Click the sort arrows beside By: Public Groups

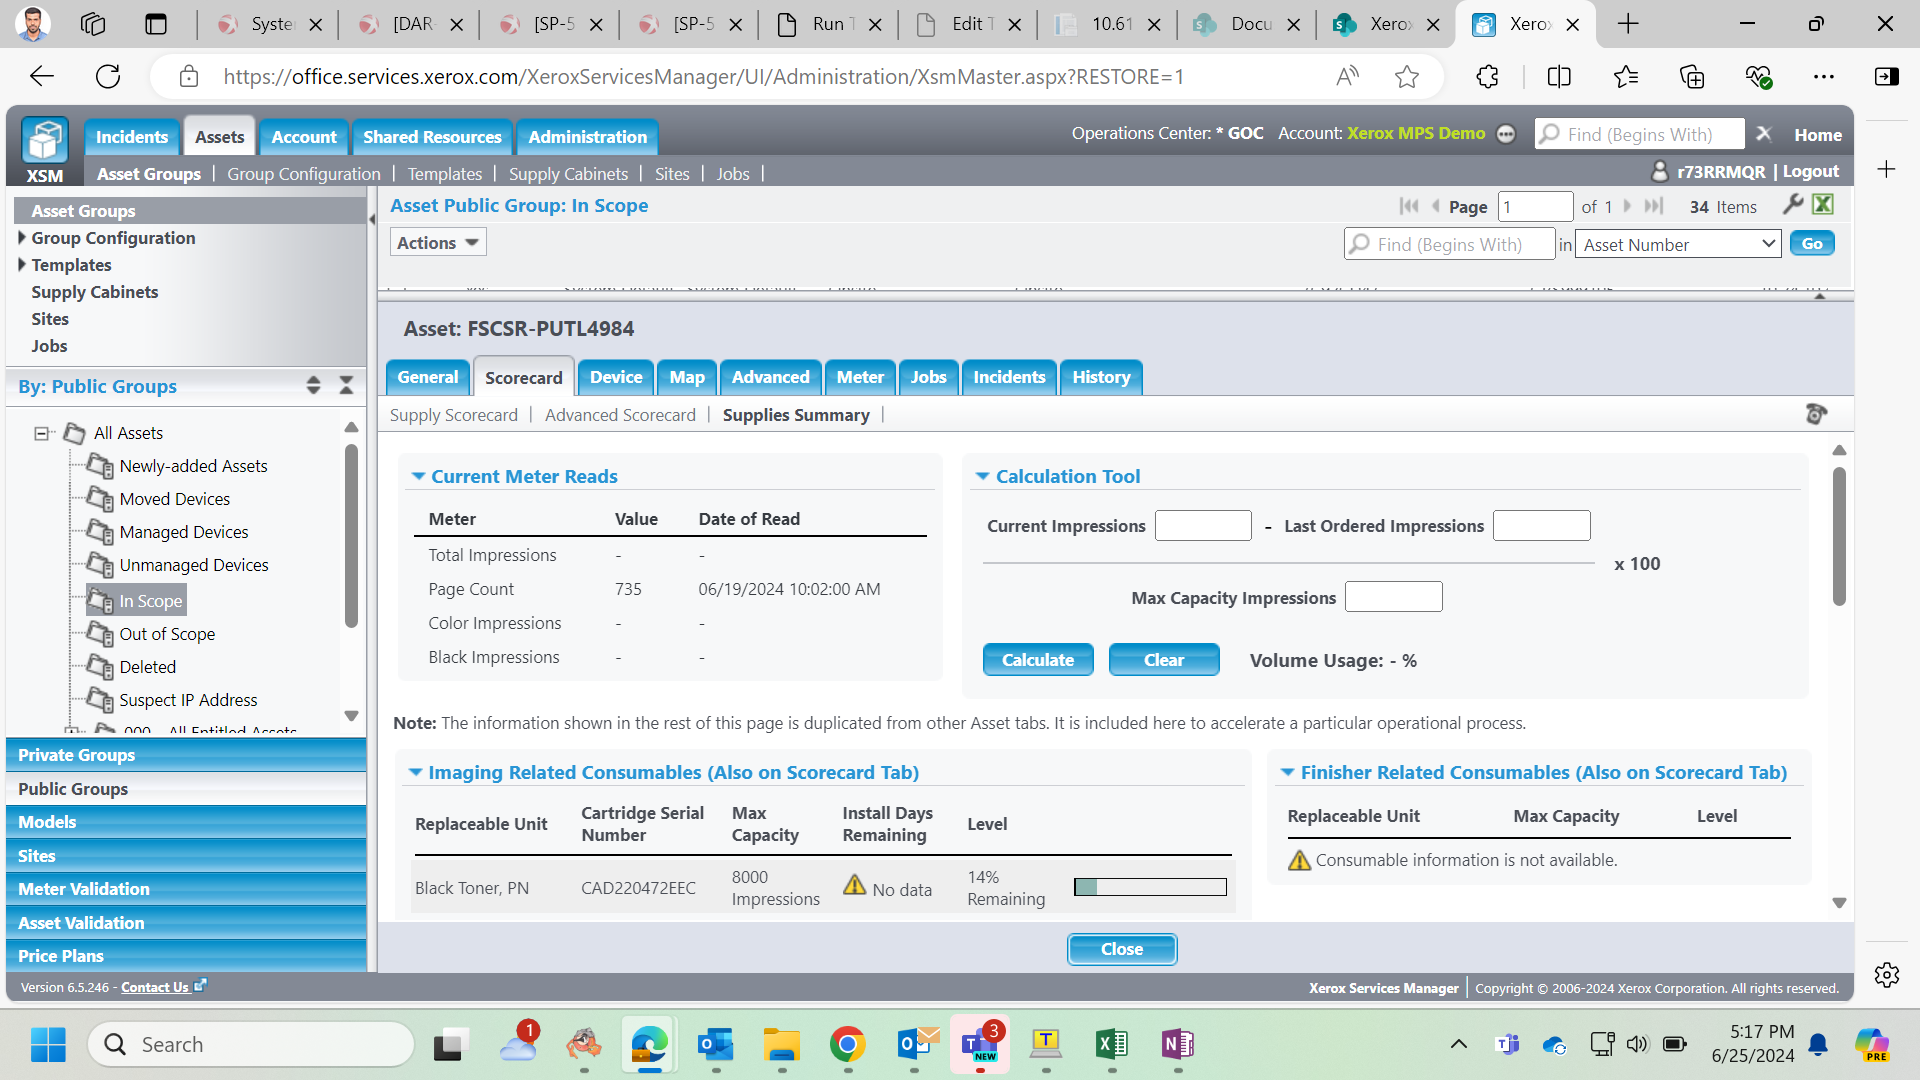(313, 386)
